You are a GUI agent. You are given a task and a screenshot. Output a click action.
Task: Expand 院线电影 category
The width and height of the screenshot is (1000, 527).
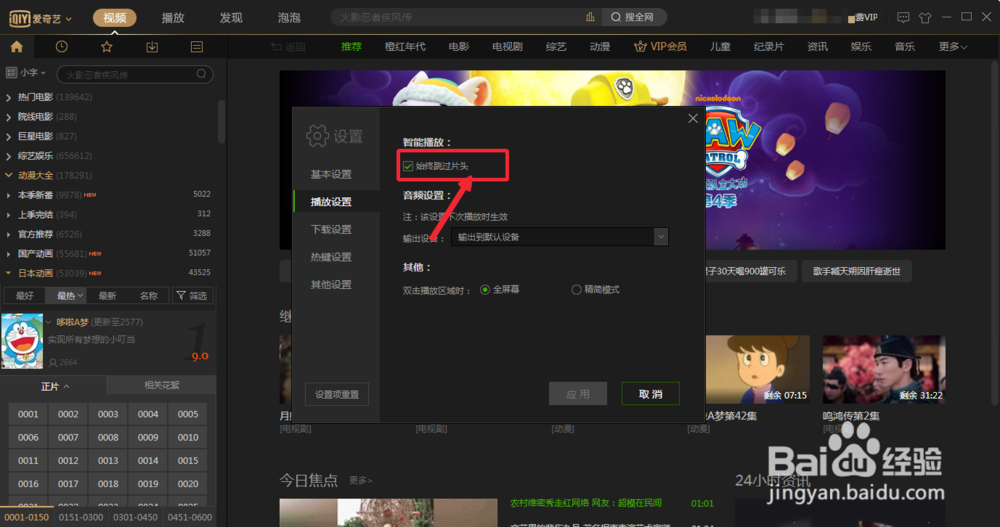(x=8, y=117)
